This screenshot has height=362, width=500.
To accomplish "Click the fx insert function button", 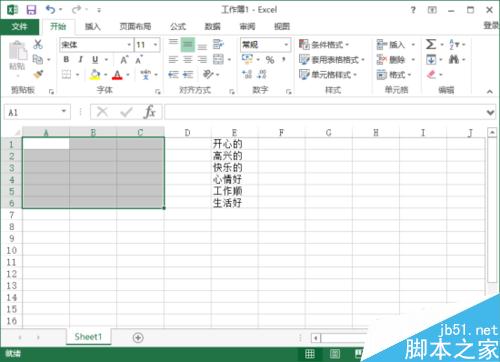I will [150, 112].
